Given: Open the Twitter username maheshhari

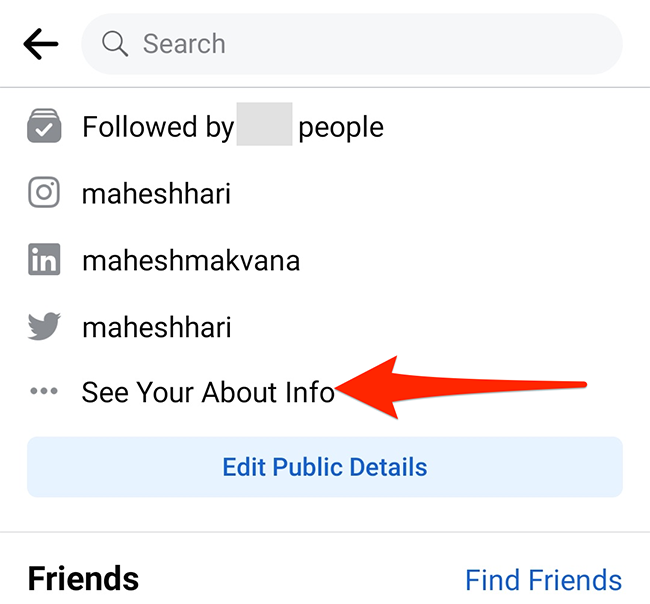Looking at the screenshot, I should (x=156, y=327).
